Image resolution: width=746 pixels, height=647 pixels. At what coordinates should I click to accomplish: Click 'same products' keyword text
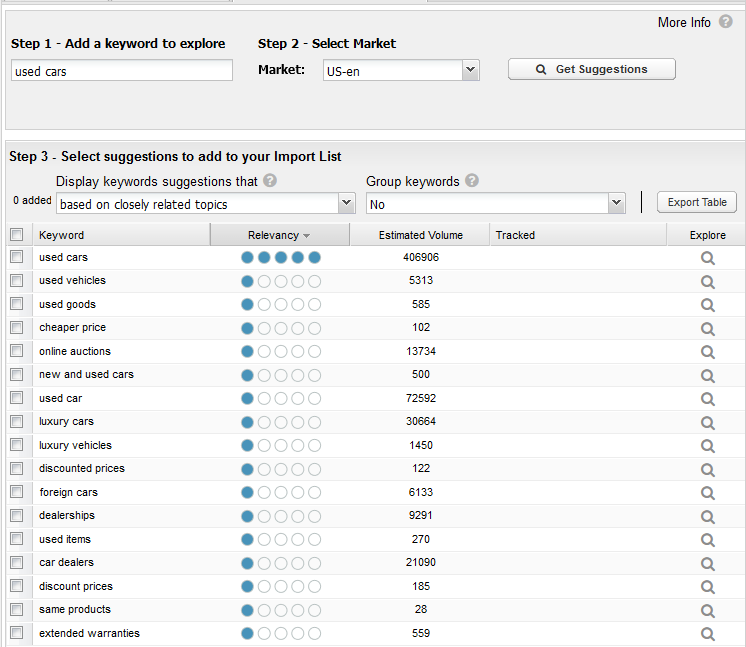(75, 609)
